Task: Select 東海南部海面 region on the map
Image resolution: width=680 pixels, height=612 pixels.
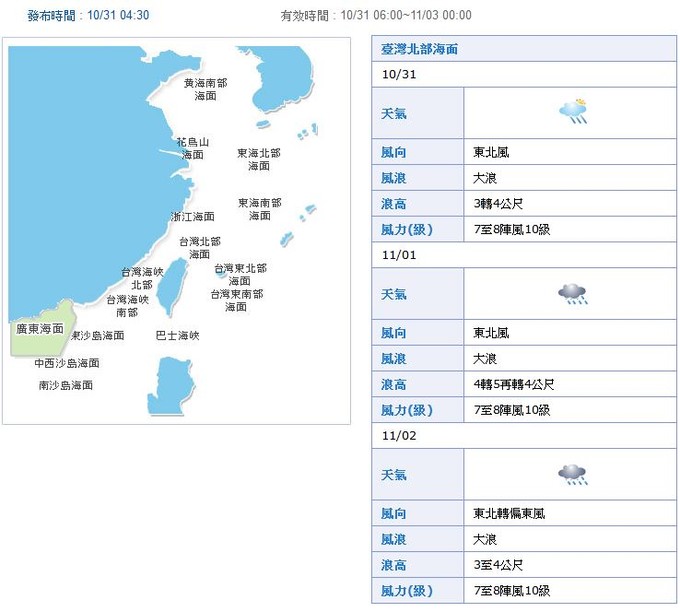Action: 260,209
